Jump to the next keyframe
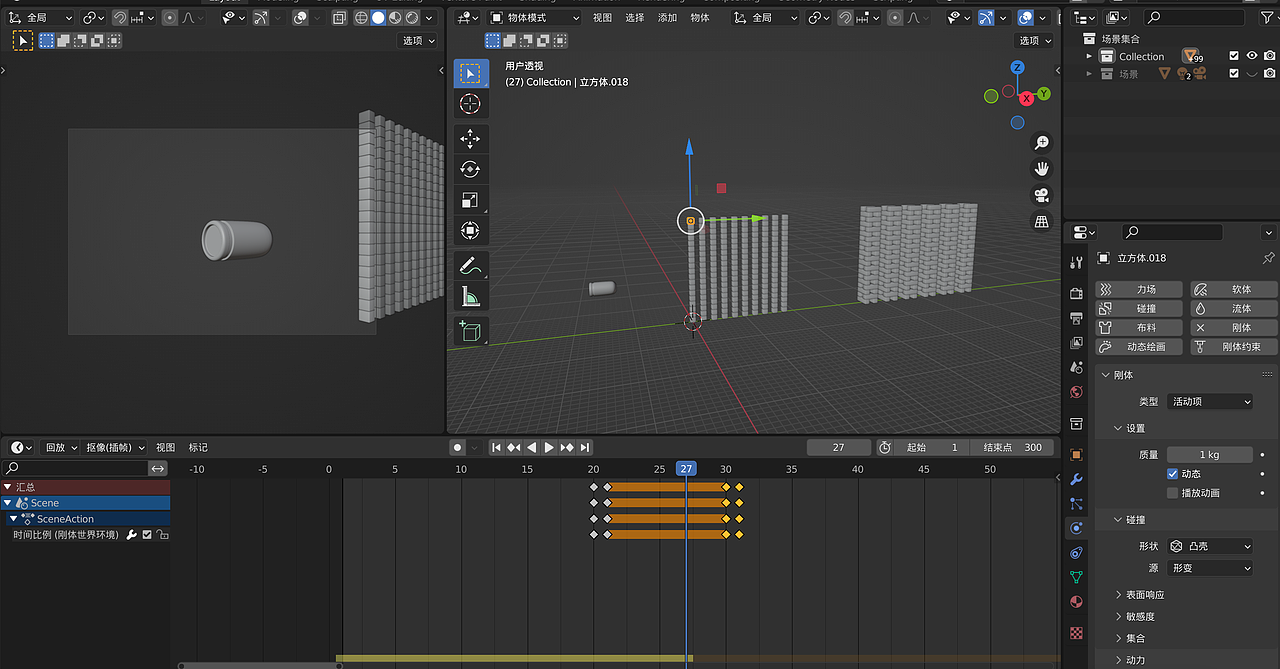1280x669 pixels. pos(567,447)
